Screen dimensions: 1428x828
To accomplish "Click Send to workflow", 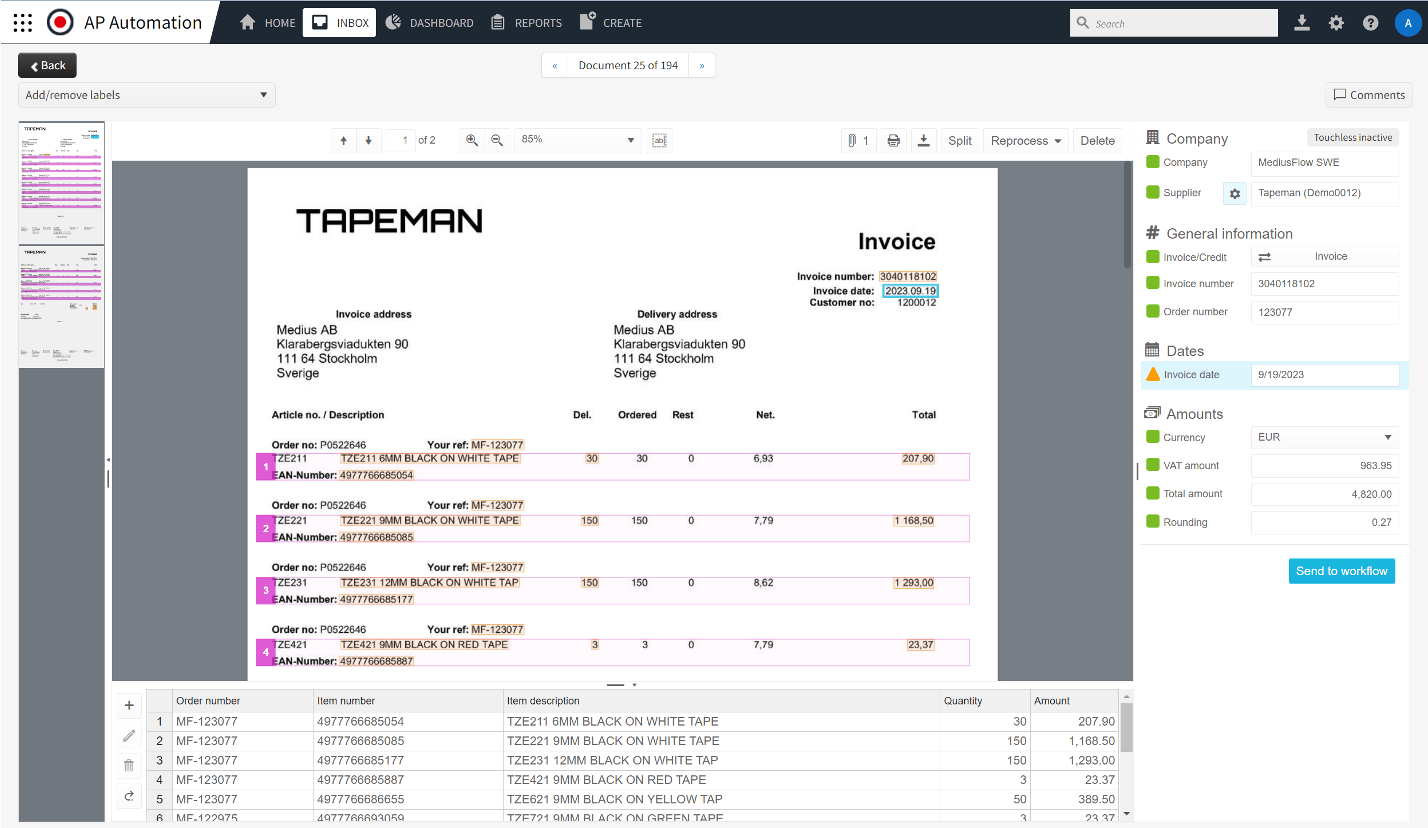I will click(1341, 571).
